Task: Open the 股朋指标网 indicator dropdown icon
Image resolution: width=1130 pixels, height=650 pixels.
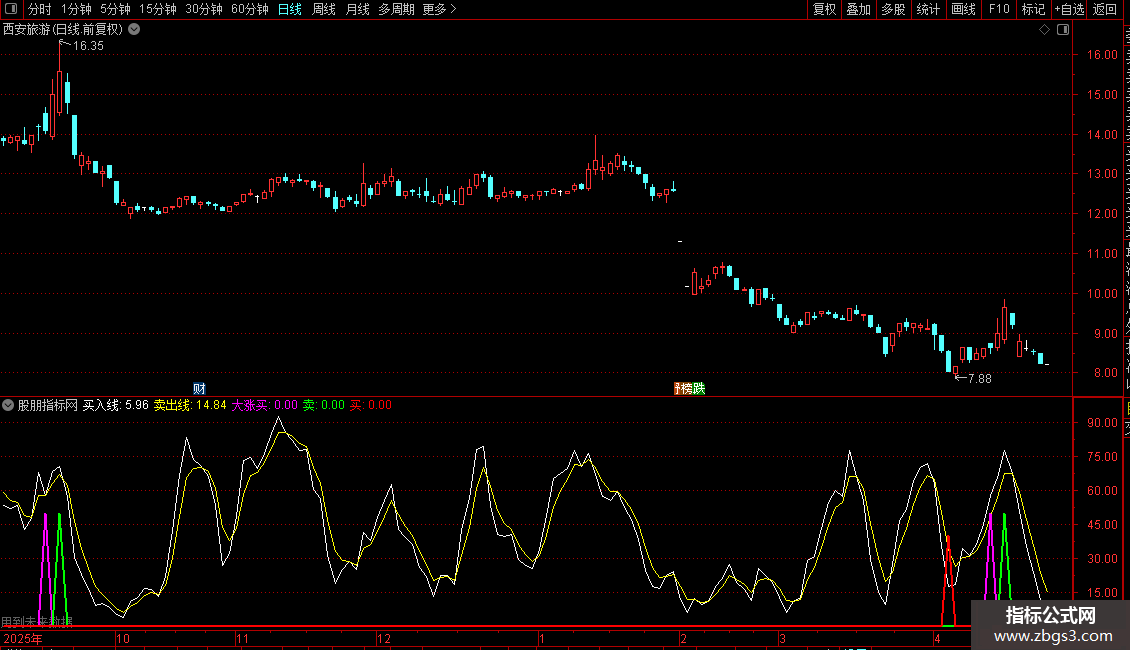Action: point(8,405)
